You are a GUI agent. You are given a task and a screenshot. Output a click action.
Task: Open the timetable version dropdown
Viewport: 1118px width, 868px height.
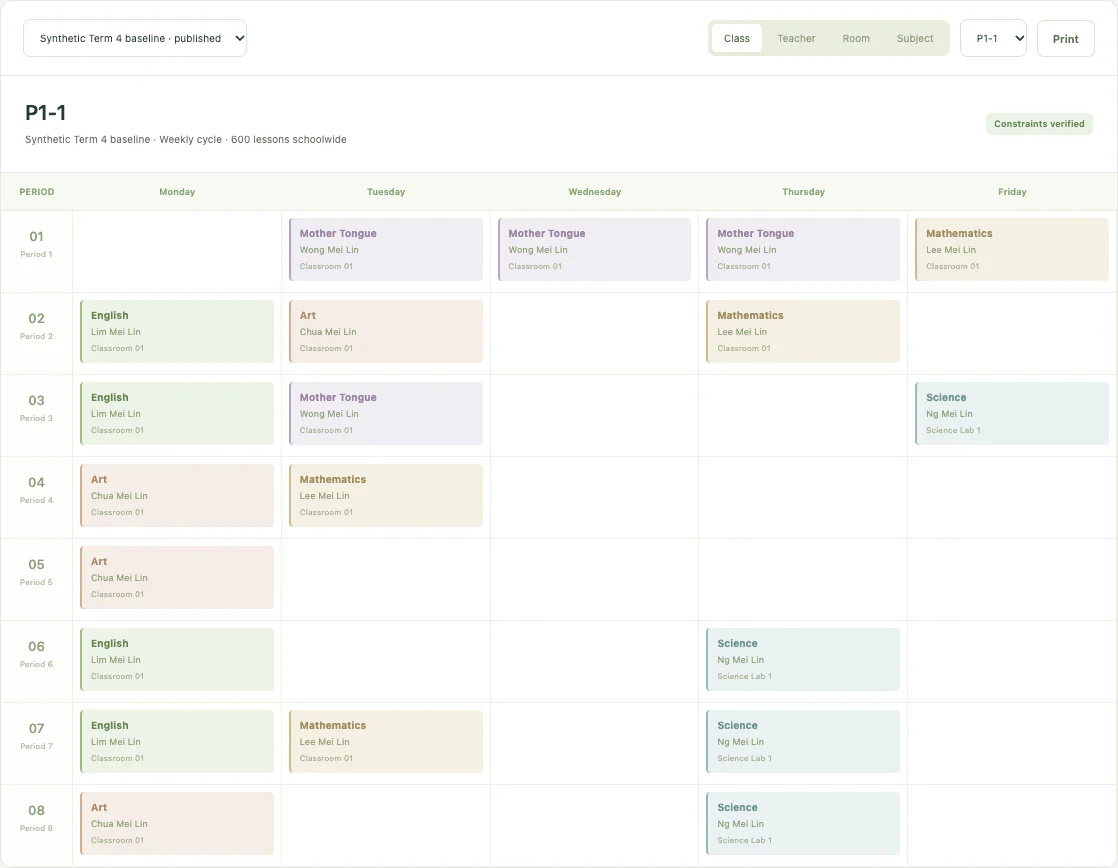135,39
